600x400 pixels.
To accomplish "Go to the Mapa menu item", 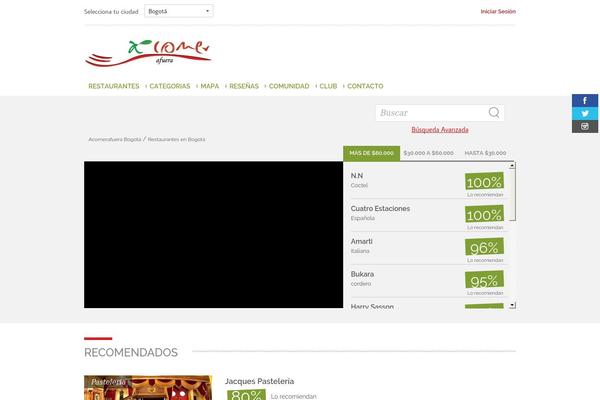I will point(210,86).
